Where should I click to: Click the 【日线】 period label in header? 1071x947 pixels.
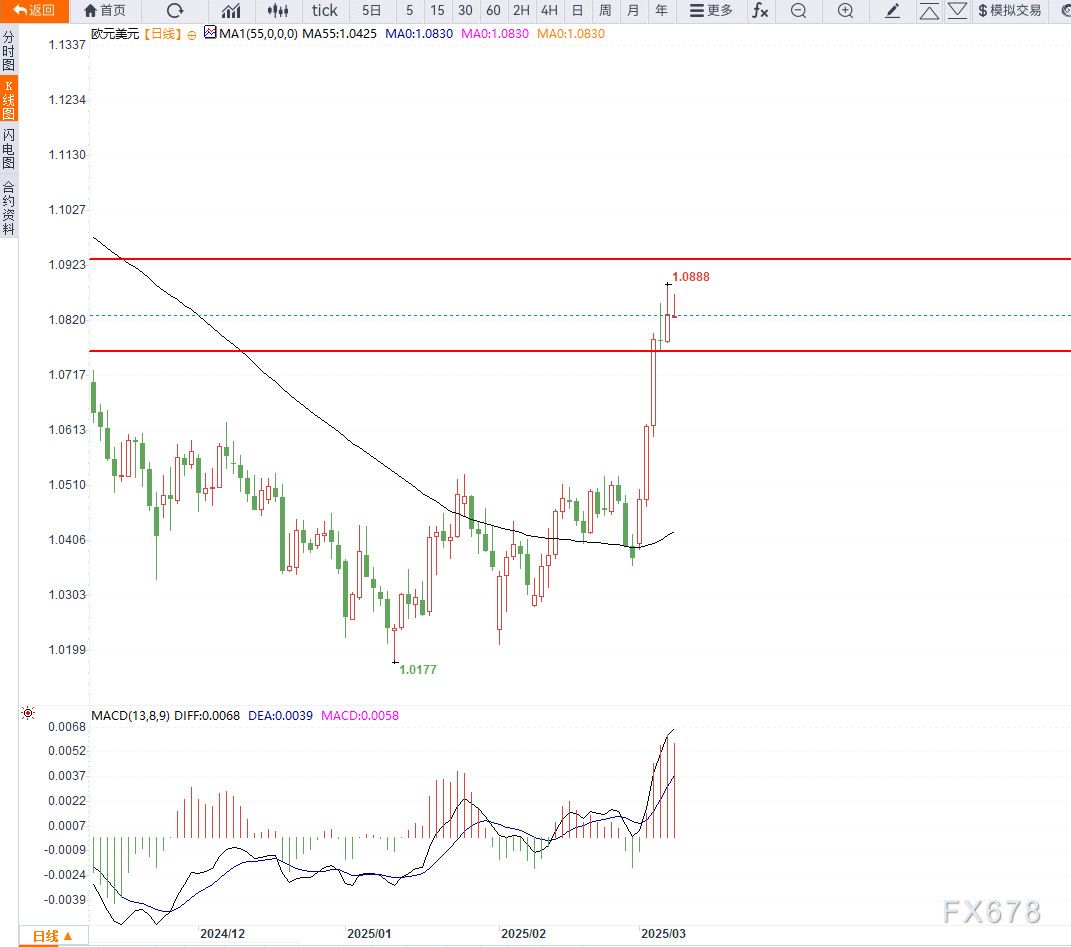pyautogui.click(x=163, y=33)
